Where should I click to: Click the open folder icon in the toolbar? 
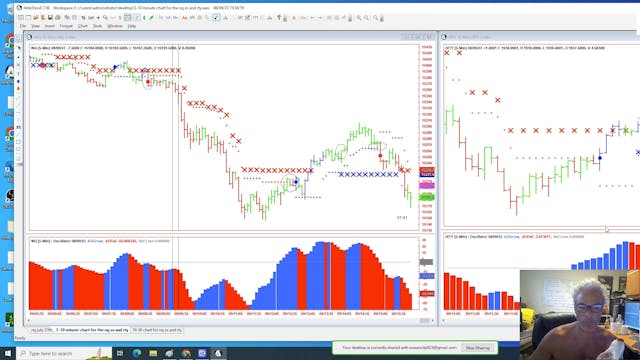[36, 18]
